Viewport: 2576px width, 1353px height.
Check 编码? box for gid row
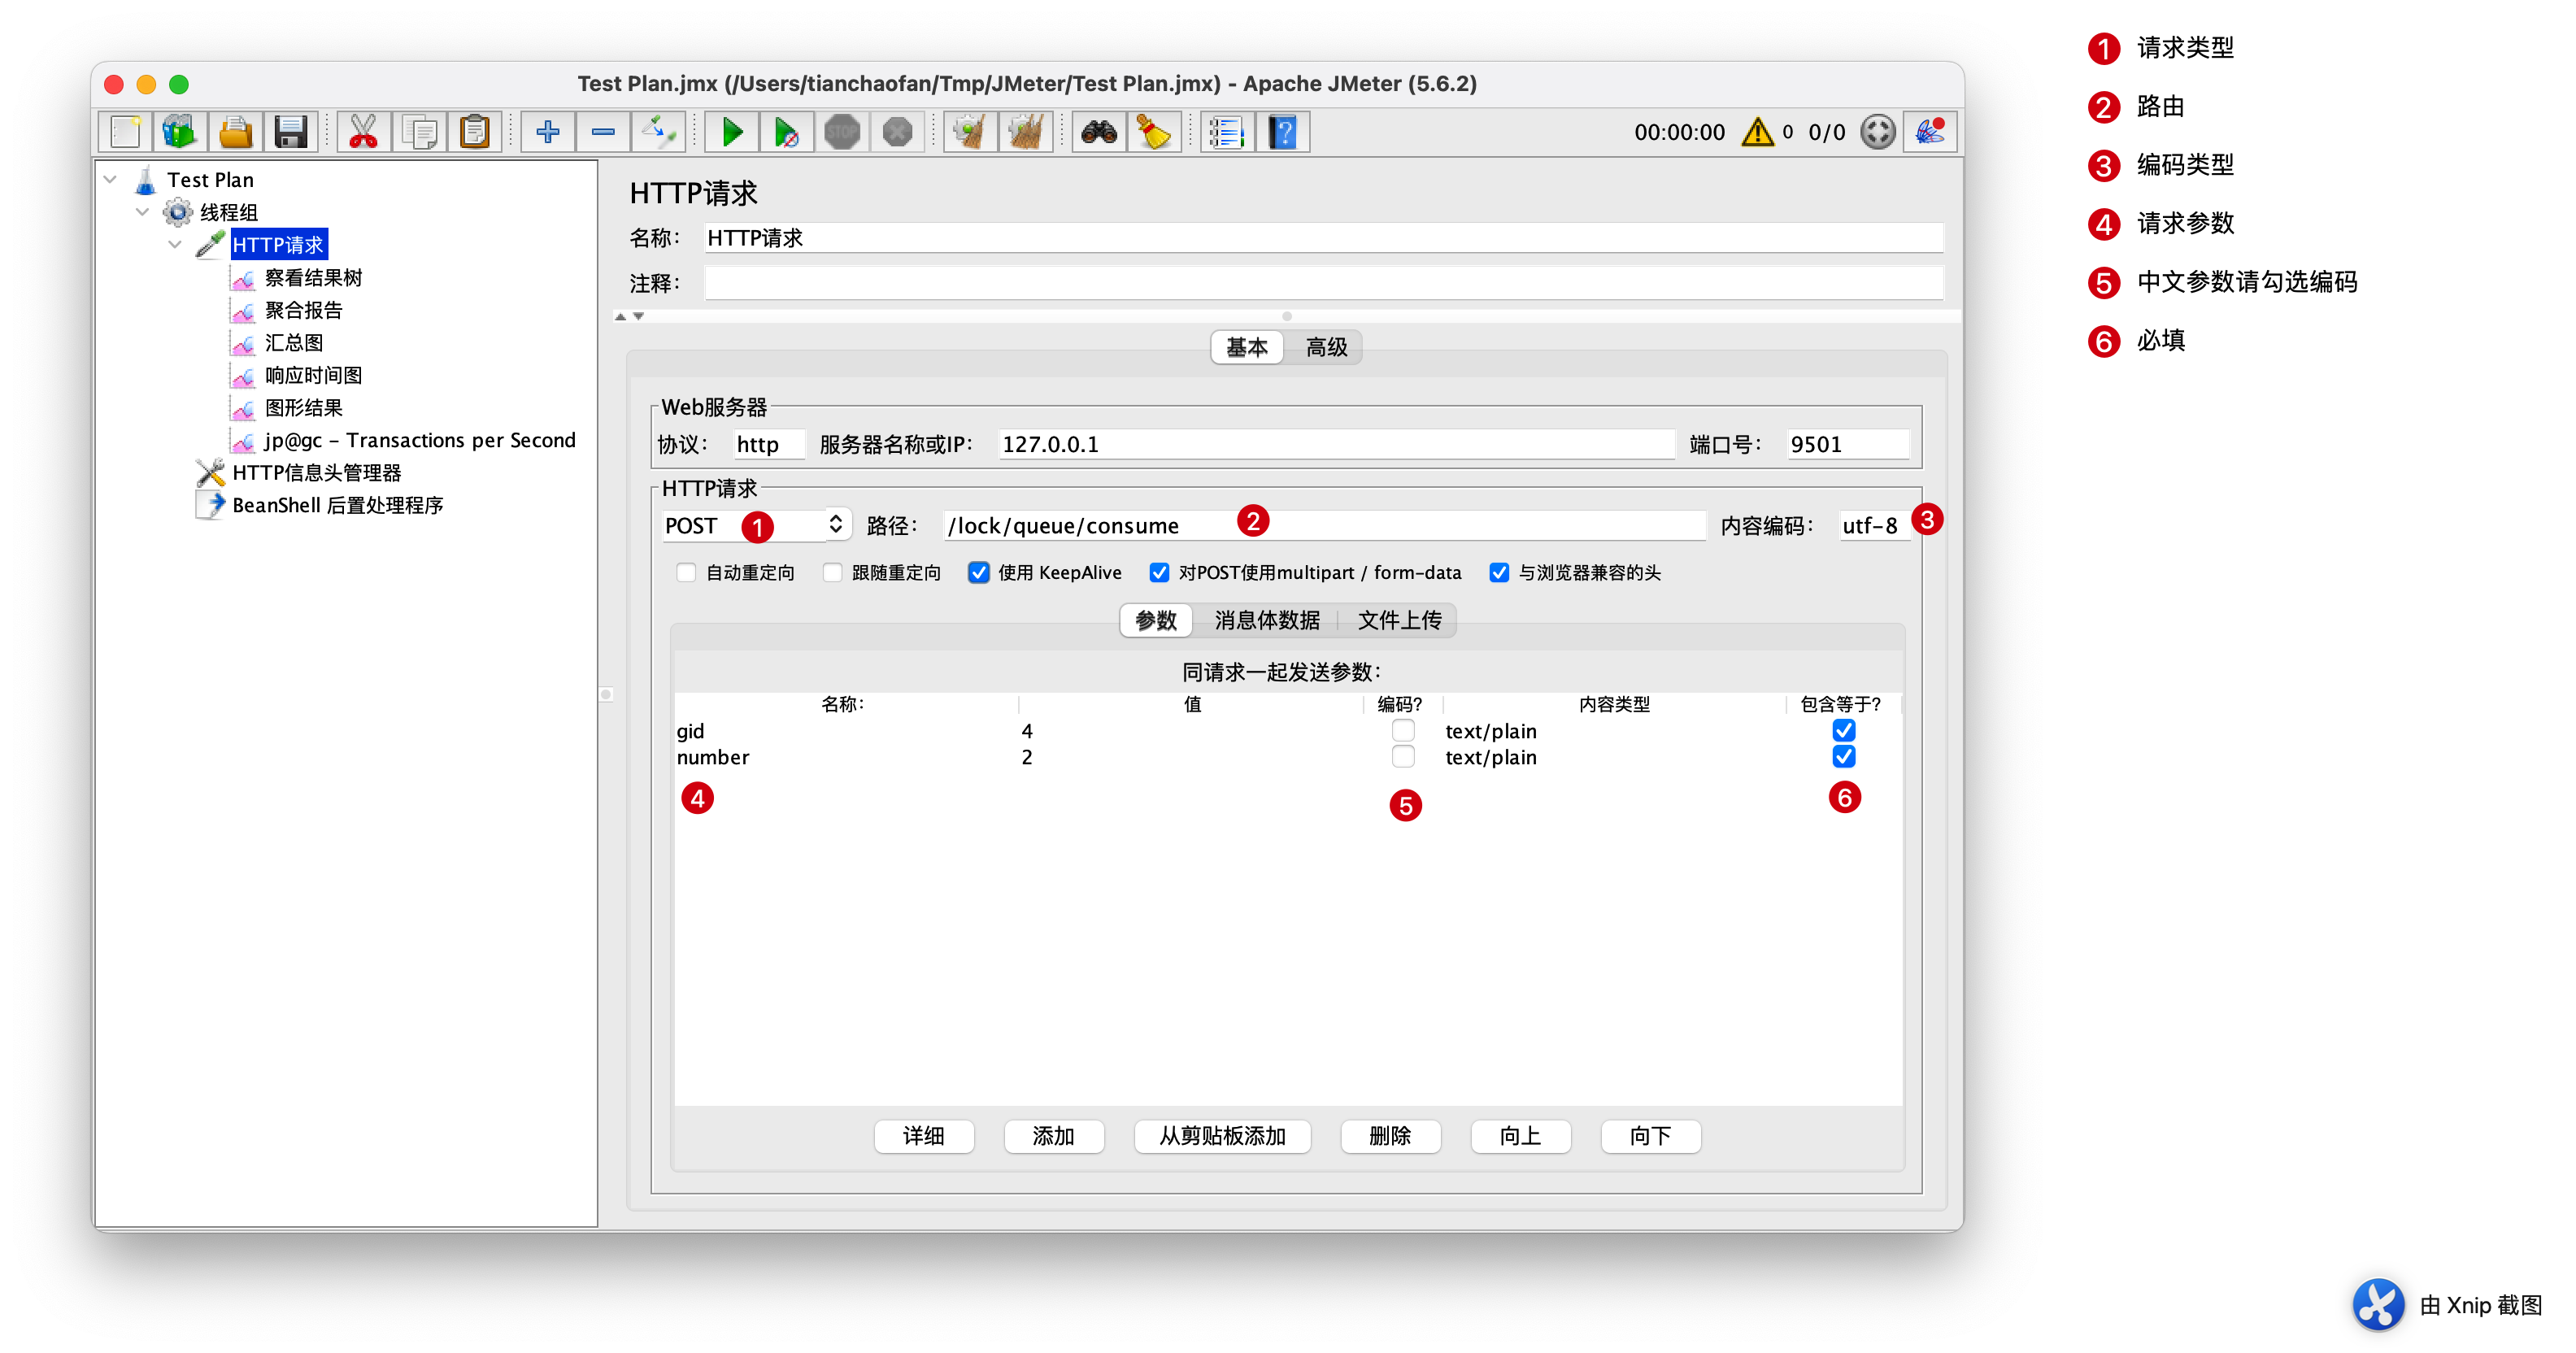[1403, 731]
